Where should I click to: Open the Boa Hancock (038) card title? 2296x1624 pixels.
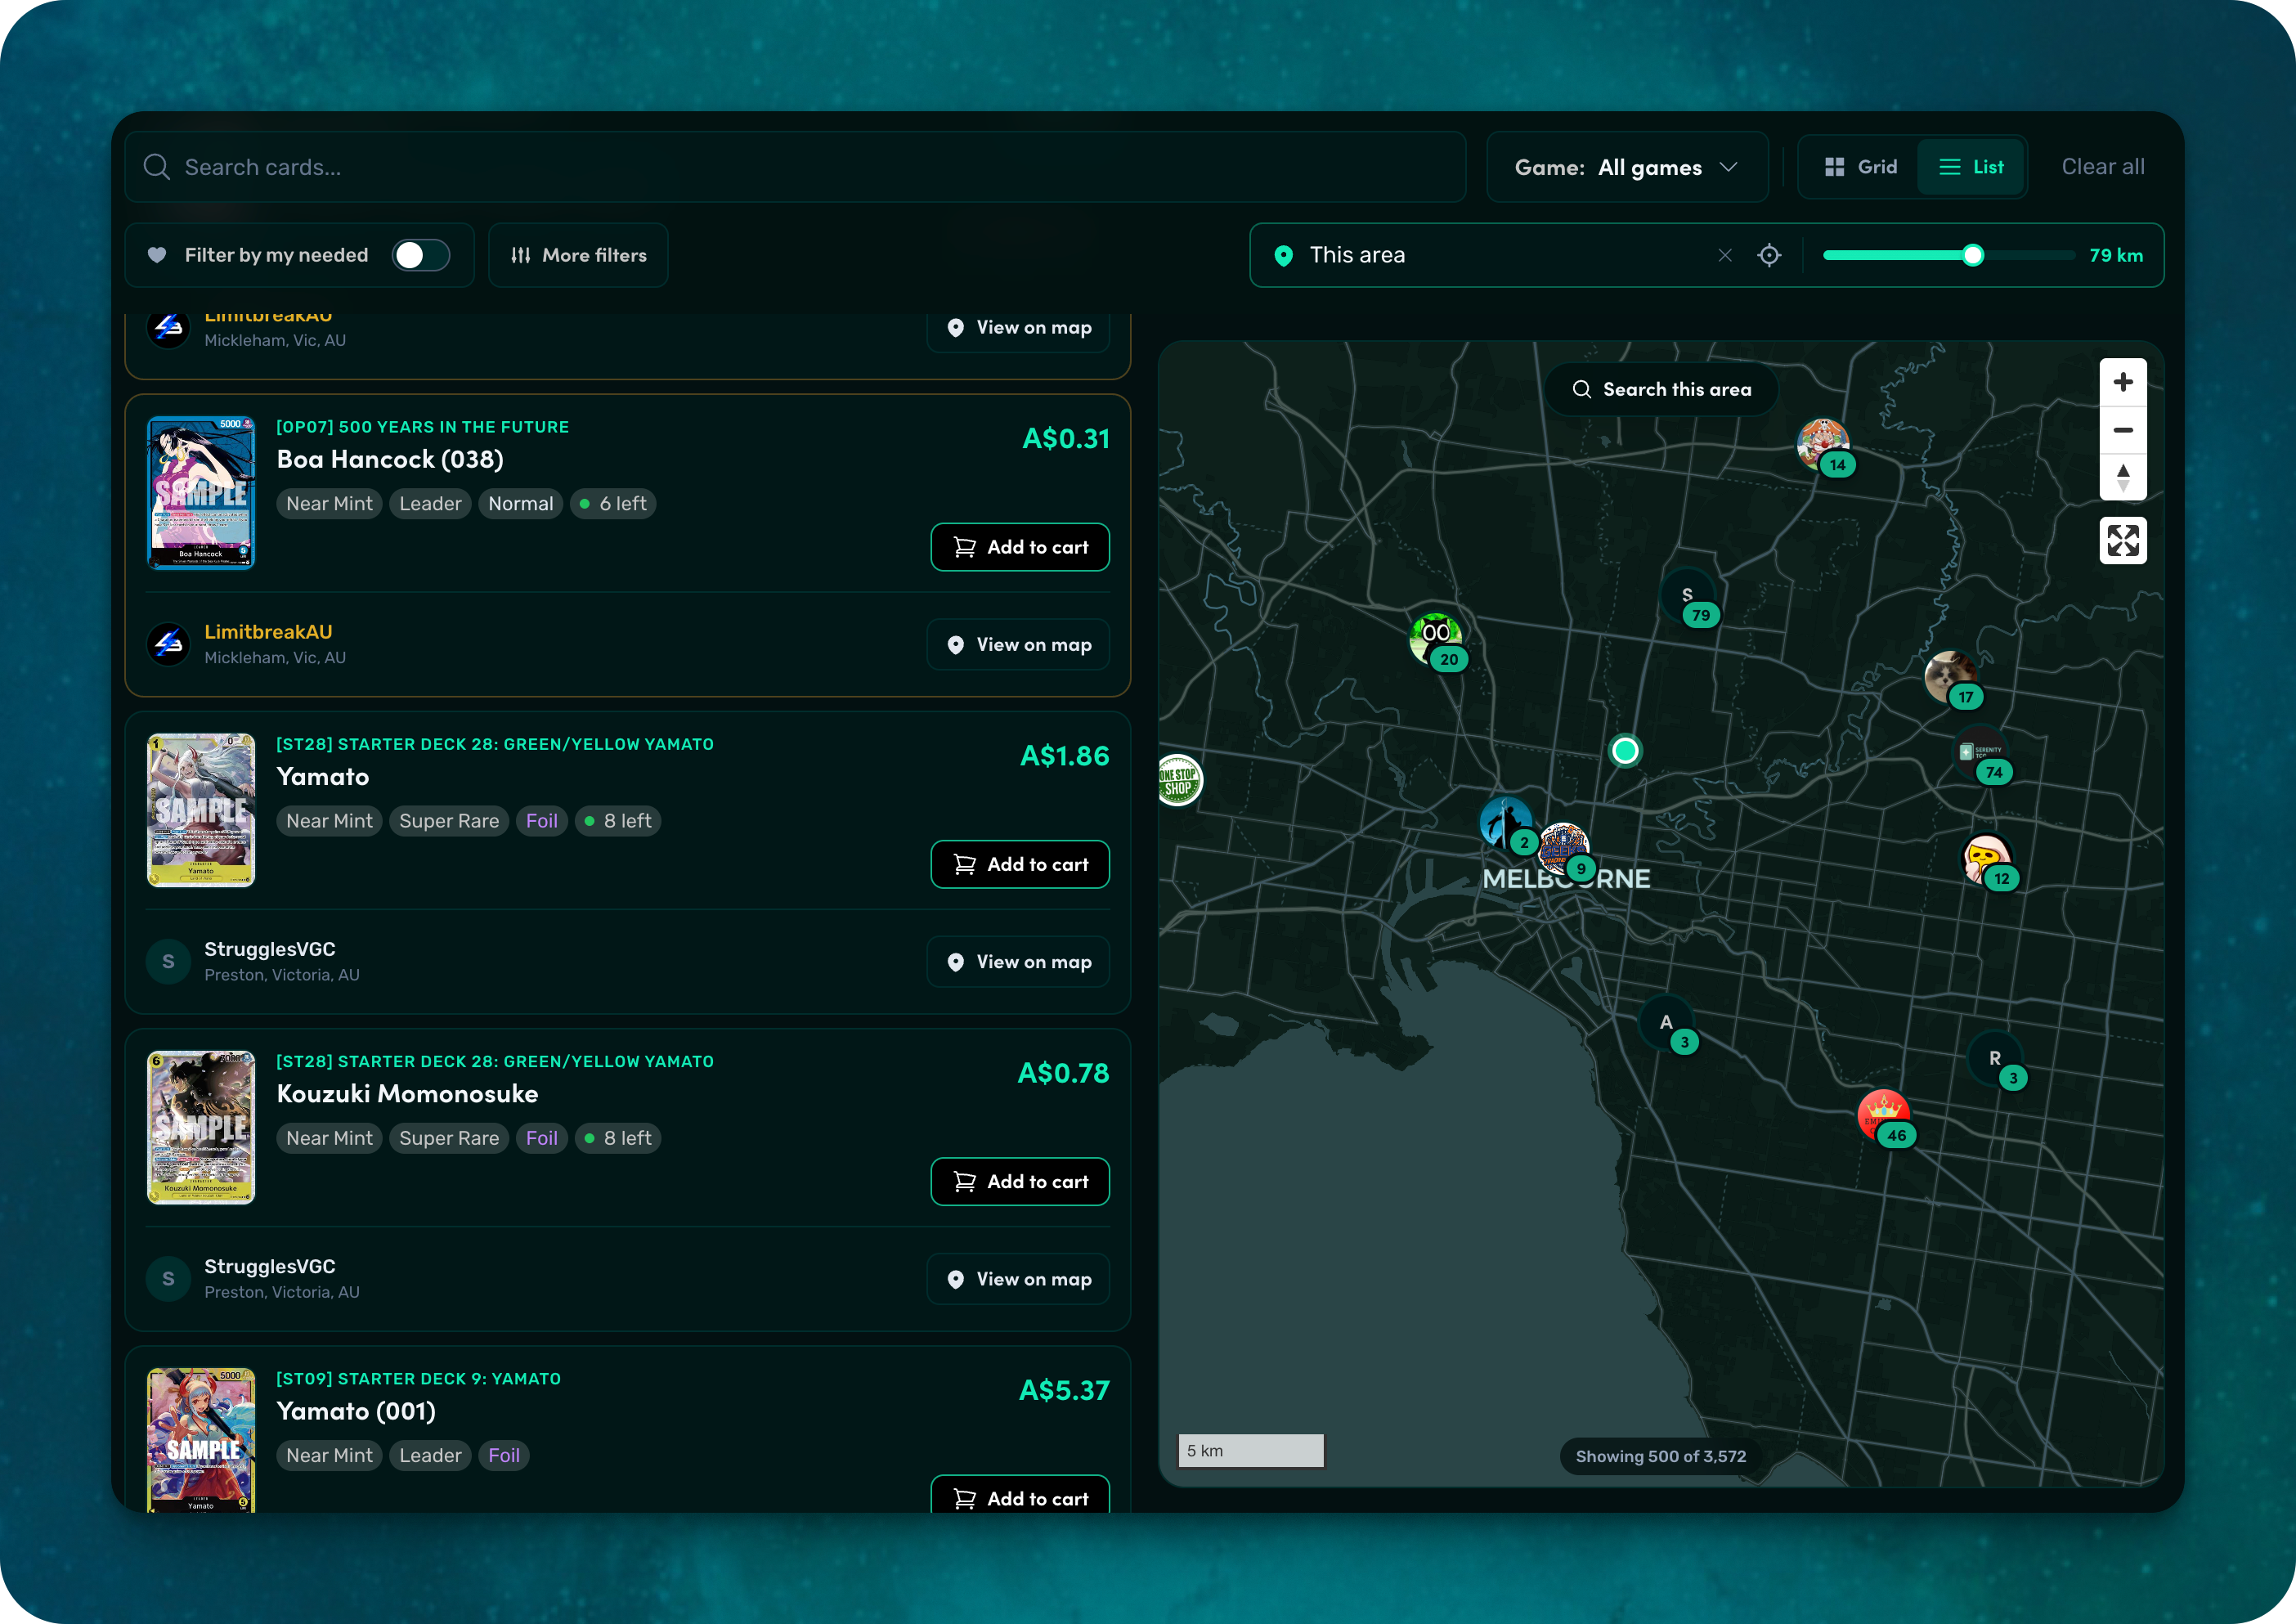pos(390,459)
